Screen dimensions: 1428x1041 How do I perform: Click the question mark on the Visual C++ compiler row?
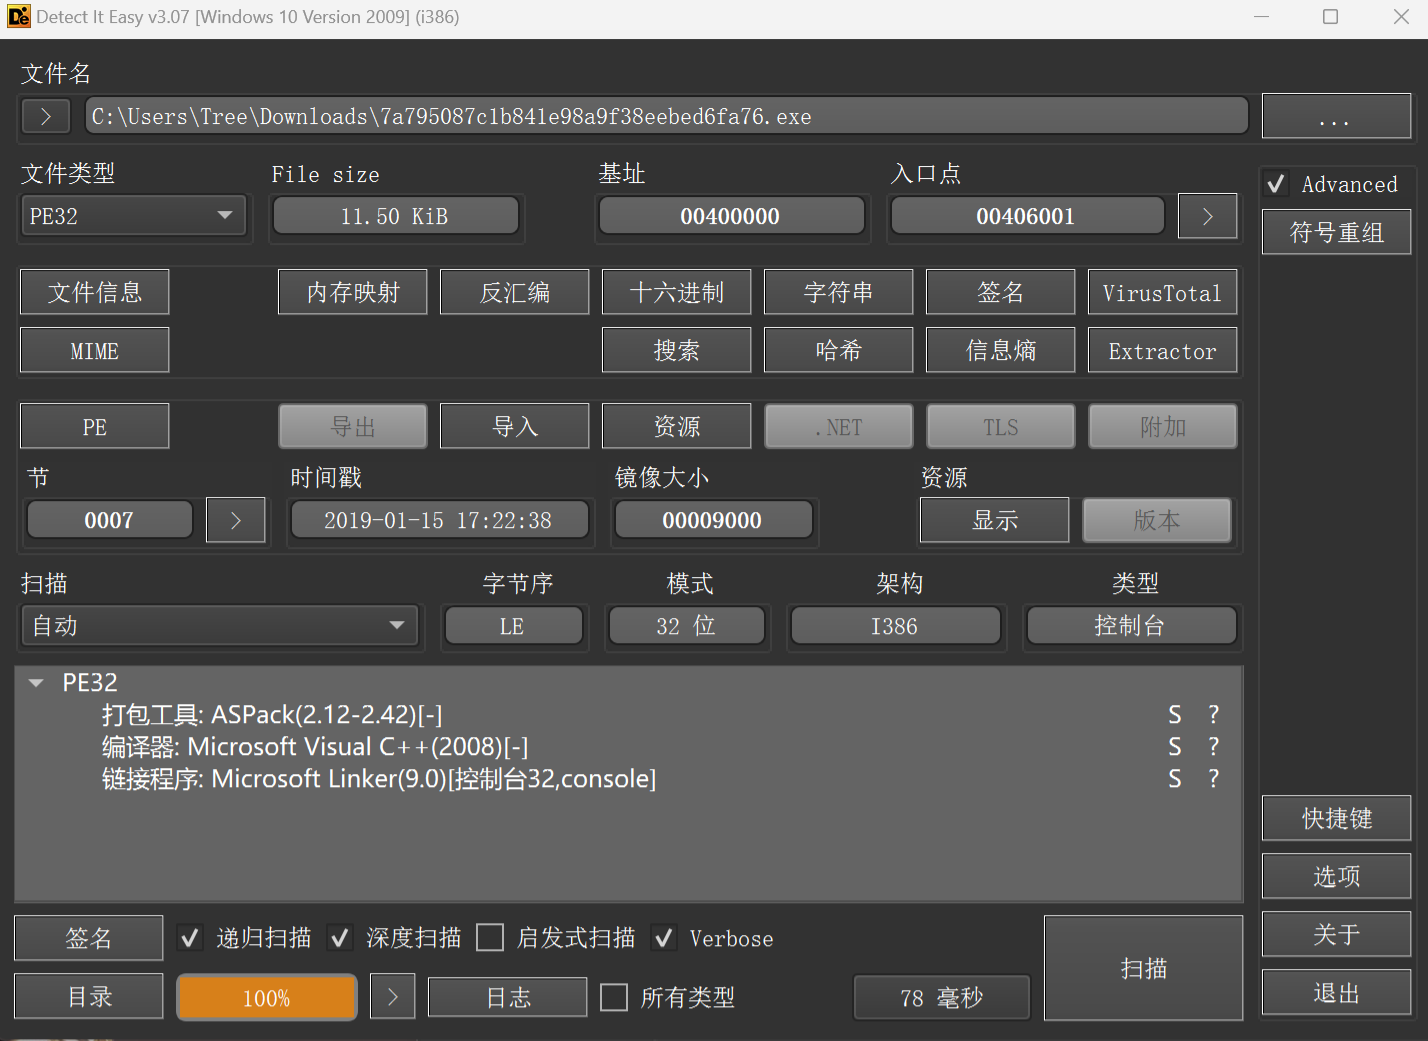click(x=1213, y=747)
